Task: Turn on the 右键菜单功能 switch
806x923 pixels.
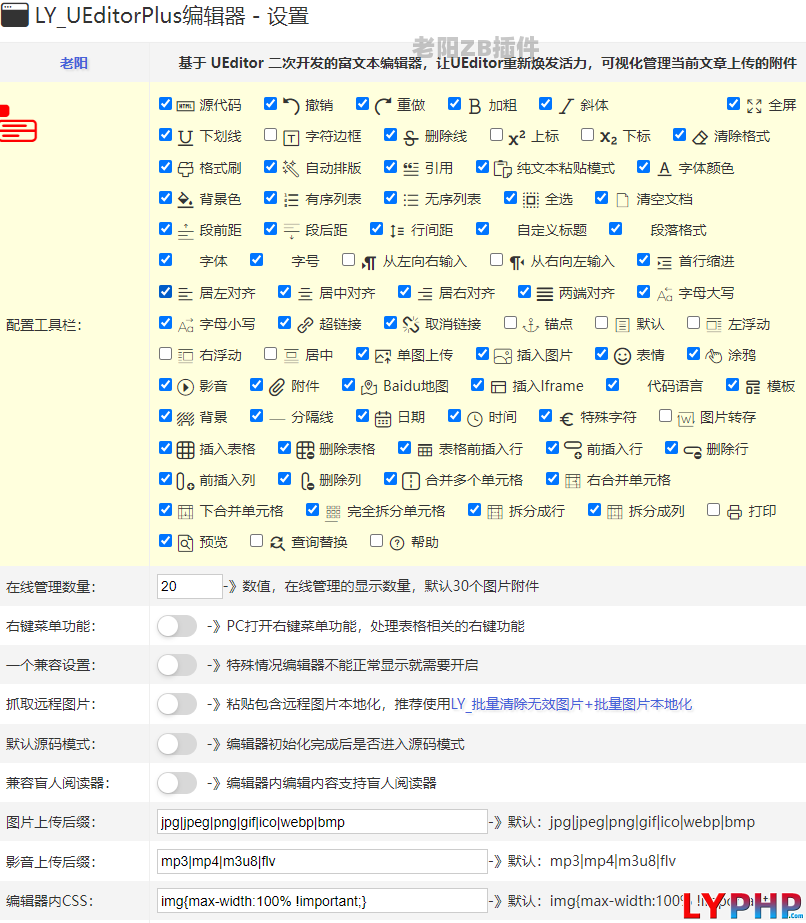Action: pyautogui.click(x=177, y=626)
